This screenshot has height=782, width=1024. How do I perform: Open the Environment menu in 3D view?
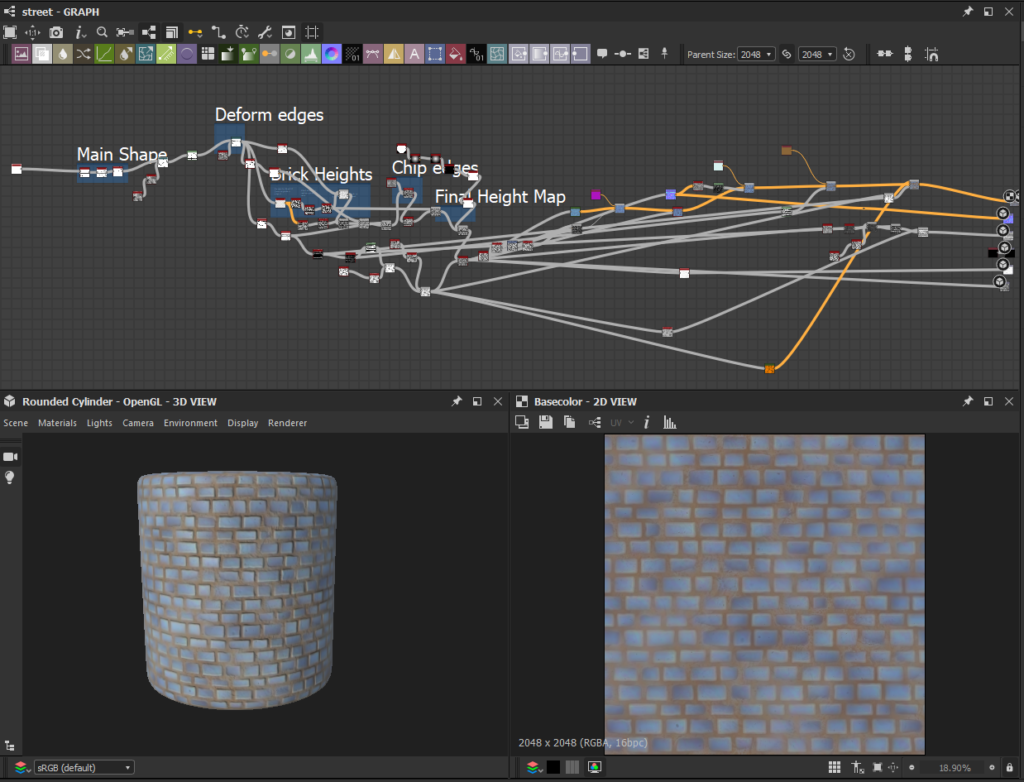pyautogui.click(x=190, y=423)
